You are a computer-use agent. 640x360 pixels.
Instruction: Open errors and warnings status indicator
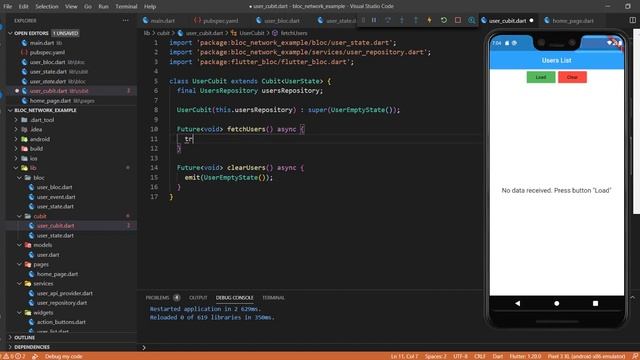click(x=14, y=356)
